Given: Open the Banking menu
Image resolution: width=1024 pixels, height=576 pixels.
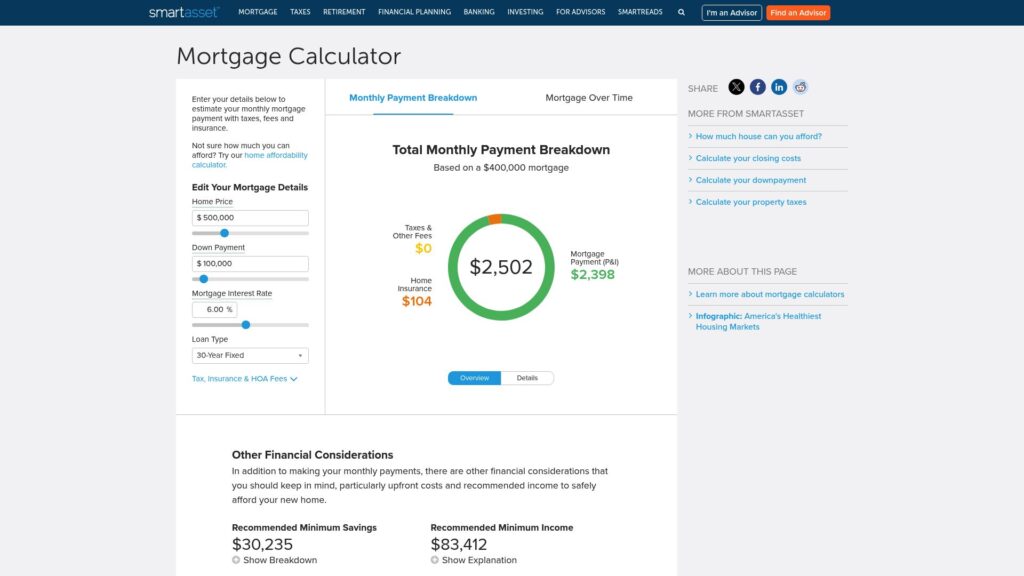Looking at the screenshot, I should 479,12.
